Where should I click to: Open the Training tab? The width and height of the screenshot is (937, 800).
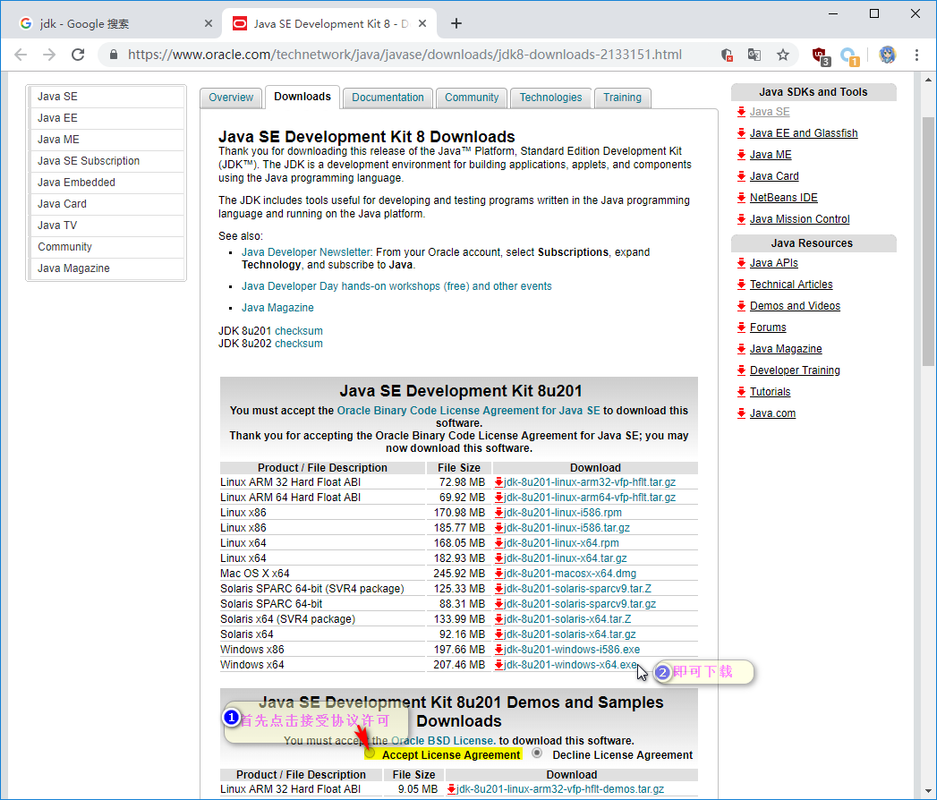[622, 97]
